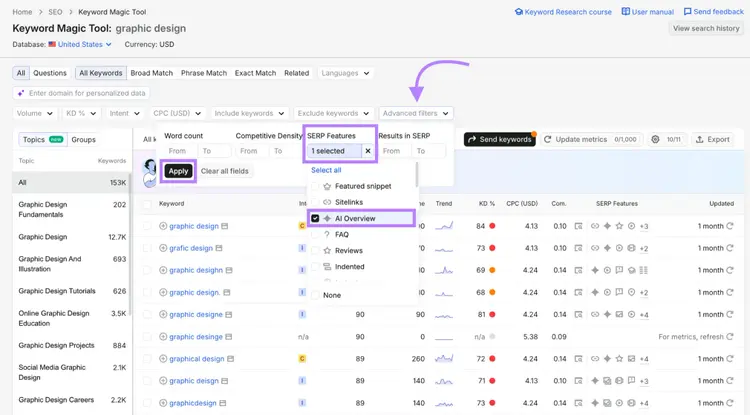Click View search history button

pyautogui.click(x=706, y=29)
